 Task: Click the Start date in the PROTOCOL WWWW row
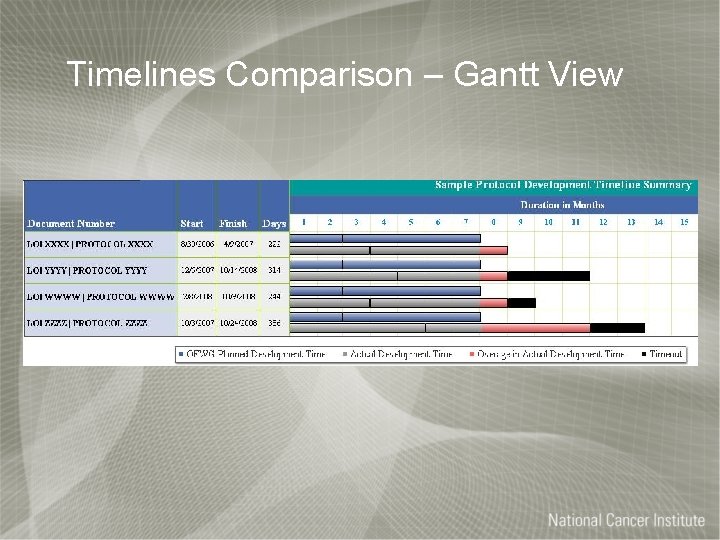197,297
